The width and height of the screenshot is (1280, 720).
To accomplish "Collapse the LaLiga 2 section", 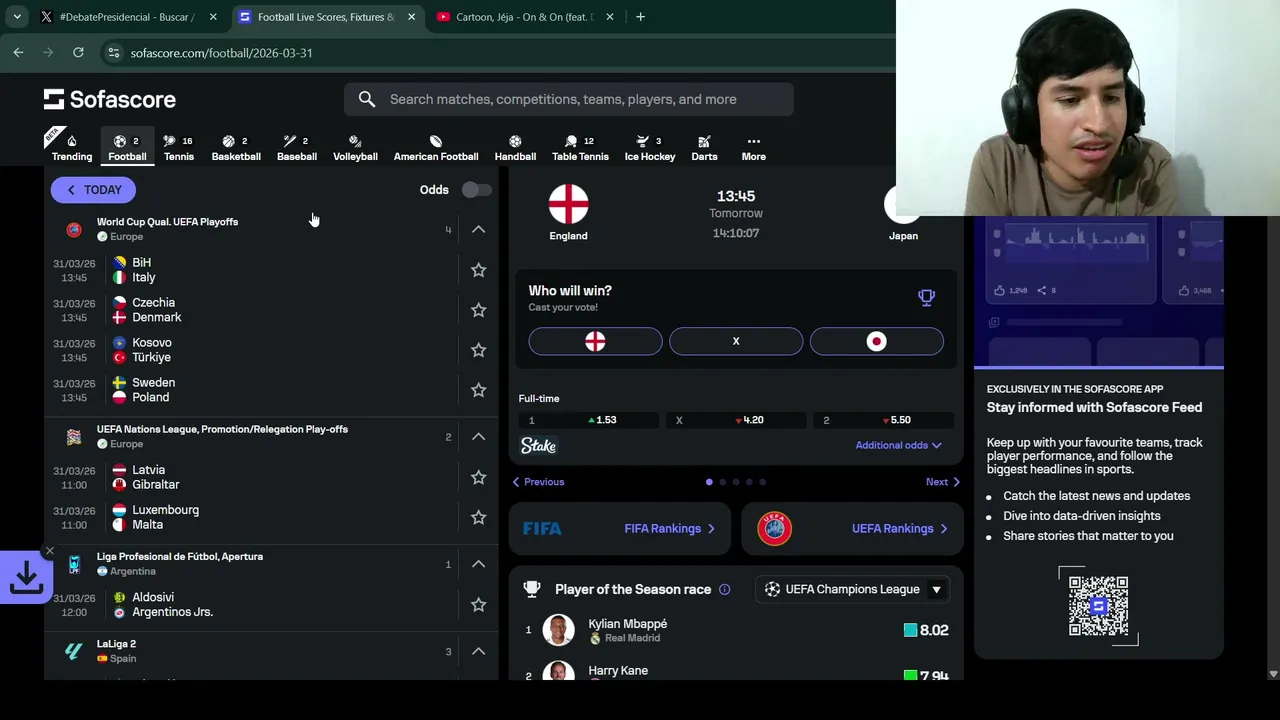I will [478, 651].
